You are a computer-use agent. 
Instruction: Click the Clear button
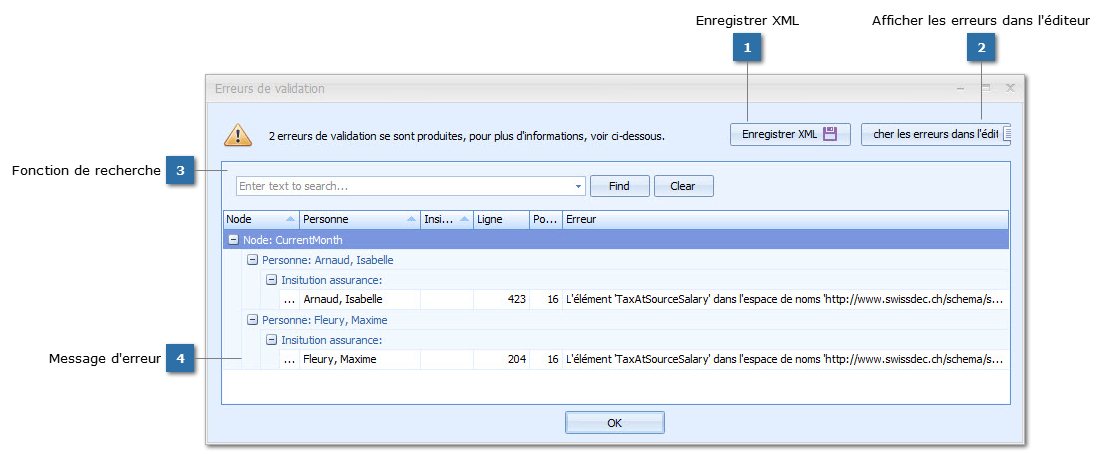coord(683,186)
